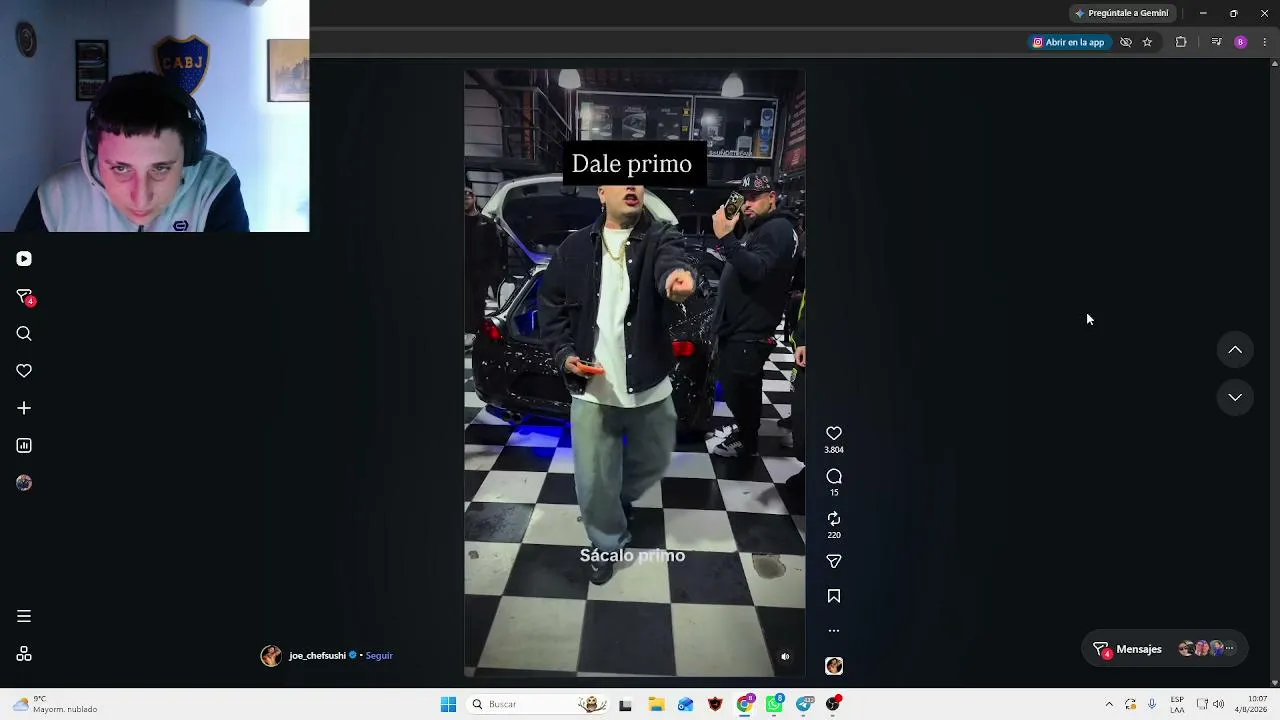This screenshot has width=1280, height=720.
Task: Like the reel with heart icon
Action: coord(834,433)
